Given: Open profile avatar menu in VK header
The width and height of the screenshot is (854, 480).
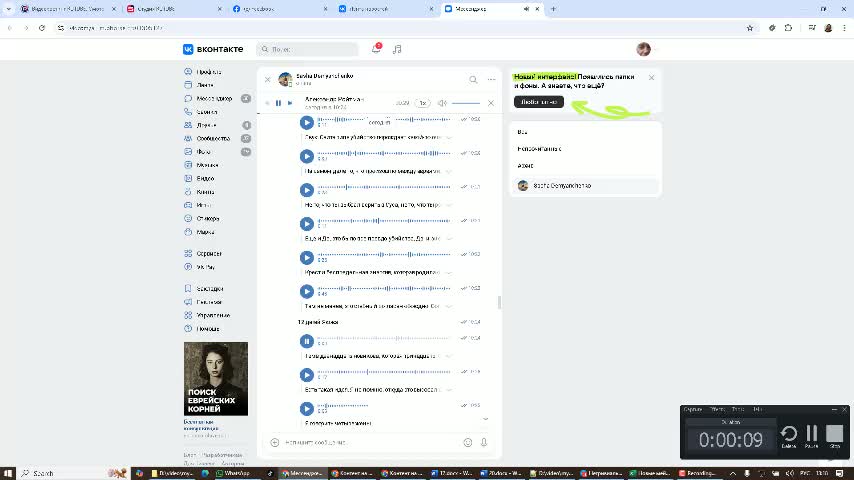Looking at the screenshot, I should [x=644, y=49].
